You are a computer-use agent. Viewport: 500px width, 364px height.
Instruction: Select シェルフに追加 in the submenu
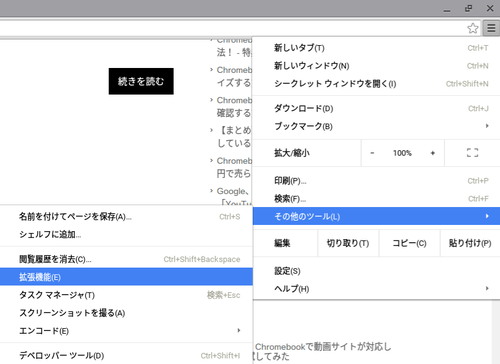(126, 235)
